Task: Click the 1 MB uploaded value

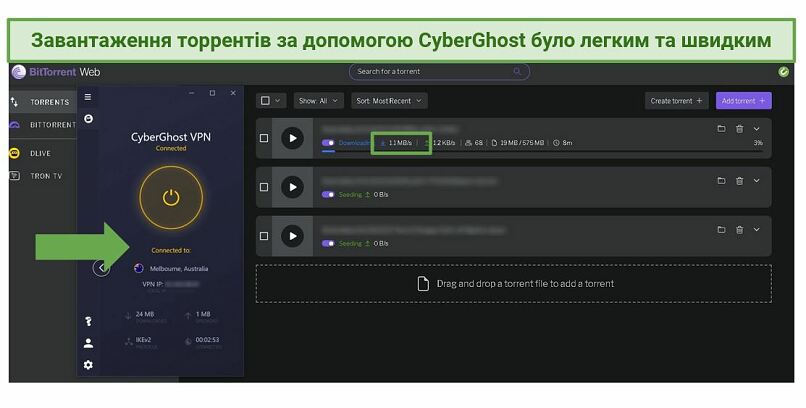Action: (203, 314)
